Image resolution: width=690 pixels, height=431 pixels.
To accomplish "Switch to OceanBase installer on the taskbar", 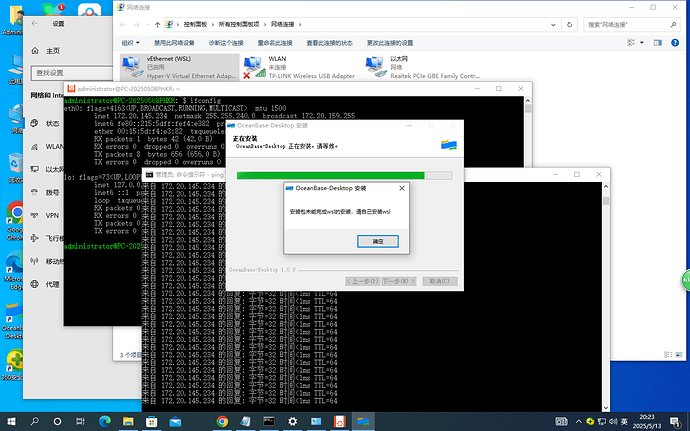I will click(x=363, y=422).
